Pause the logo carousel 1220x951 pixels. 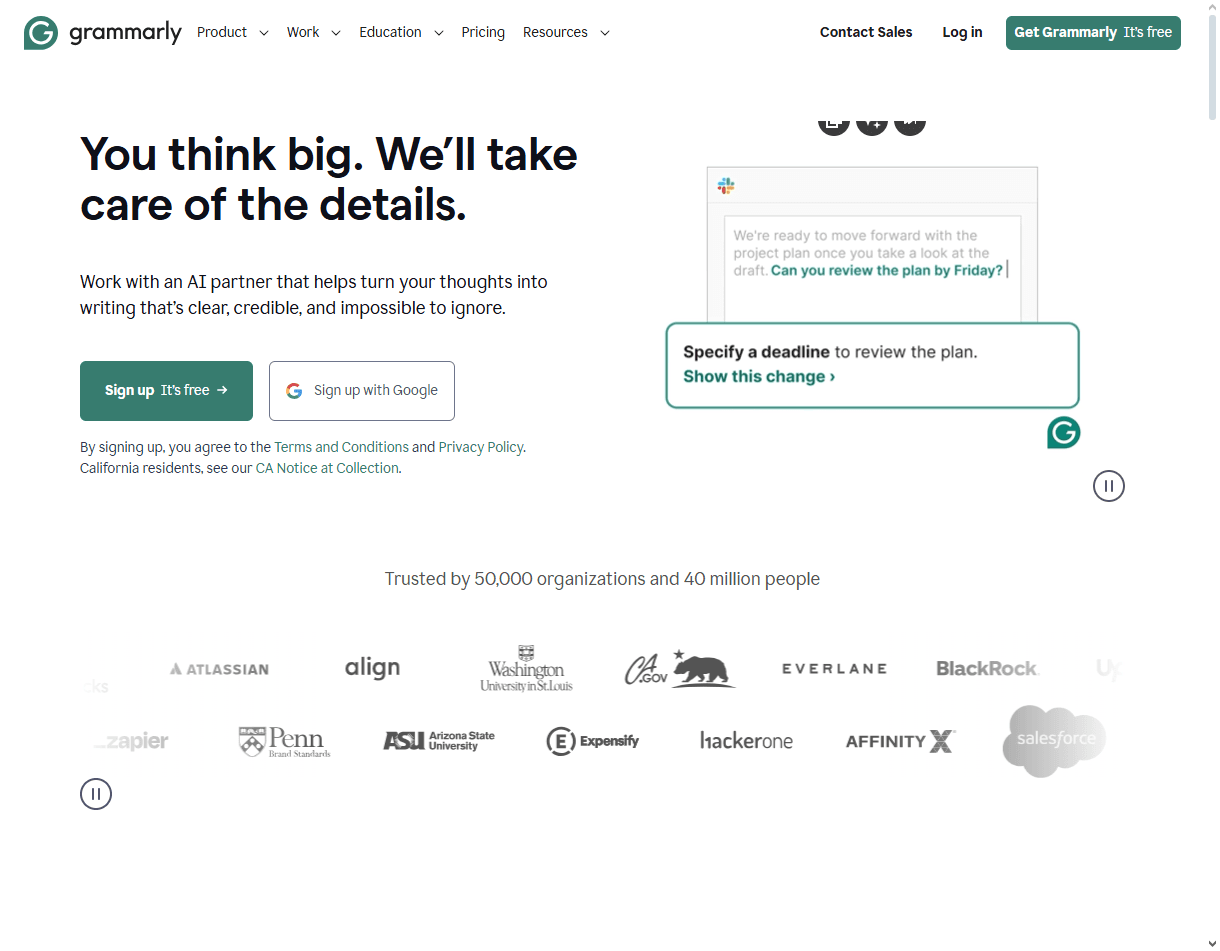pyautogui.click(x=96, y=794)
